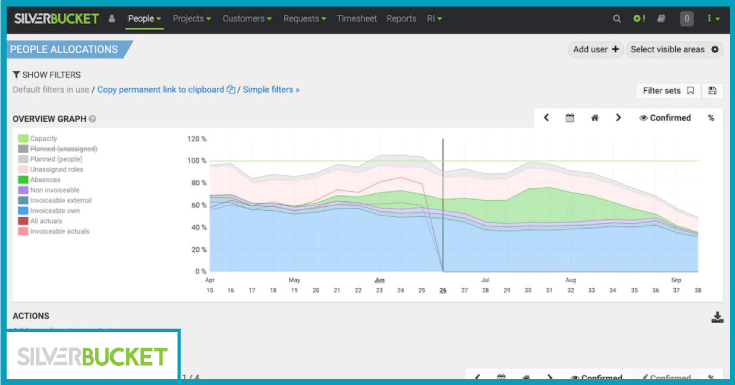Image resolution: width=735 pixels, height=385 pixels.
Task: Toggle Invoiceable own legend series
Action: point(49,211)
